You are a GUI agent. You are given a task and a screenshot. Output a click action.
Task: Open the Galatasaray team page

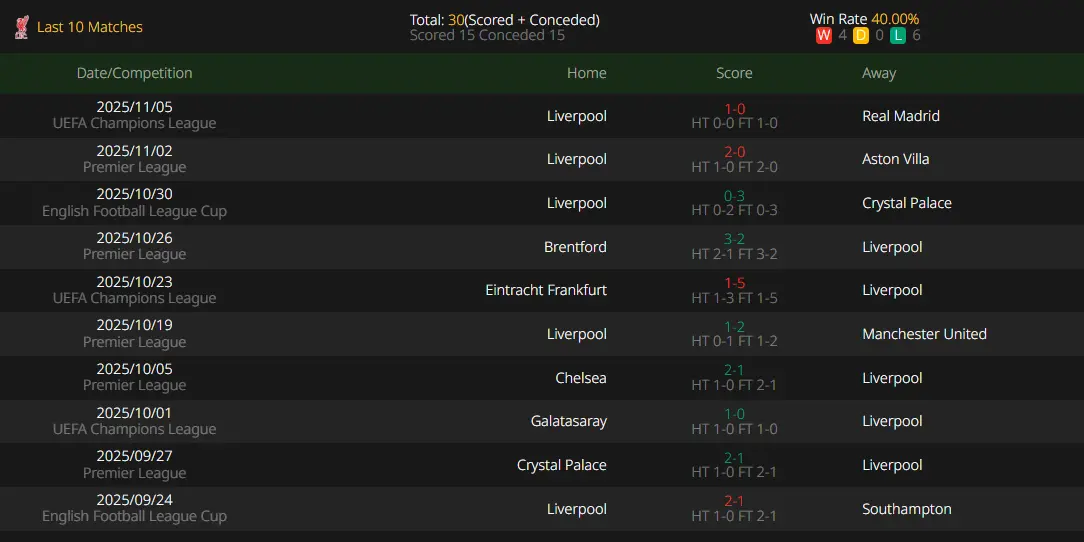pos(568,421)
